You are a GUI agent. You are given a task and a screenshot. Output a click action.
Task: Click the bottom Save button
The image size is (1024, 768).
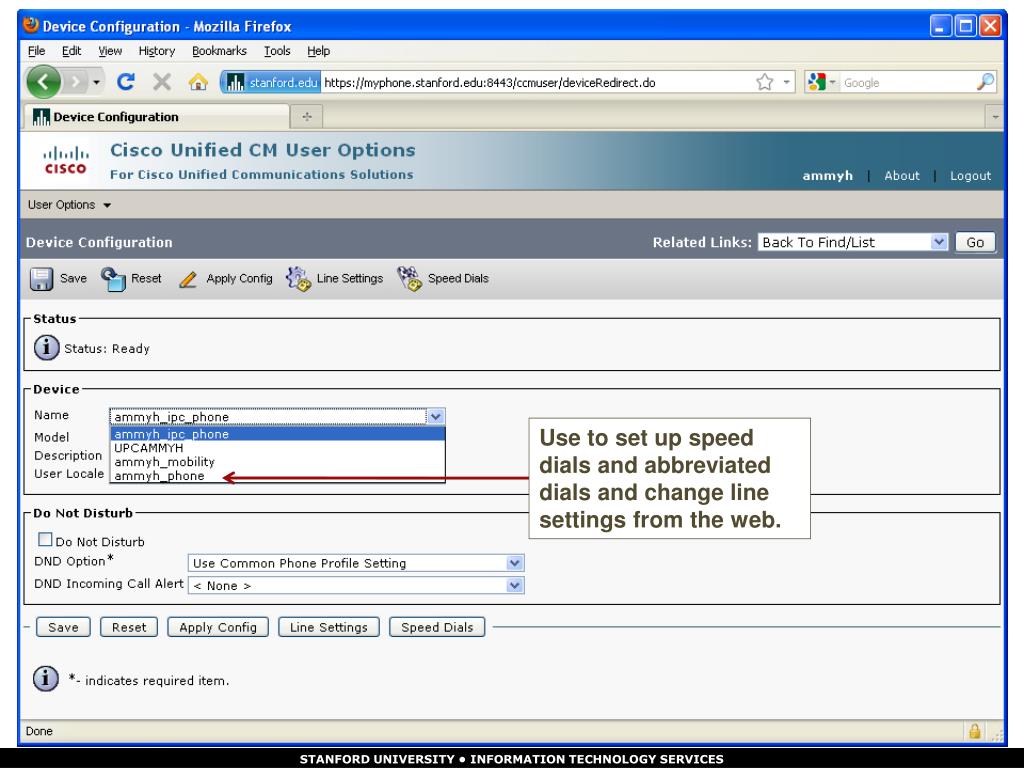point(63,627)
